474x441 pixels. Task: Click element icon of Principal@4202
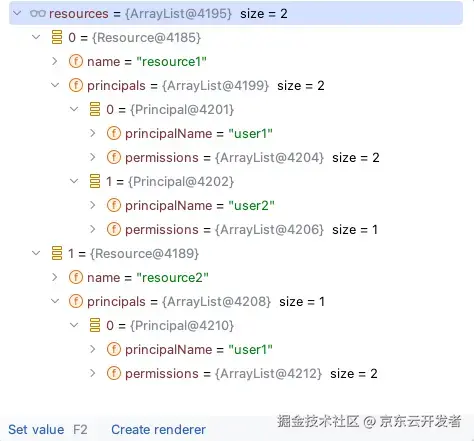(95, 181)
